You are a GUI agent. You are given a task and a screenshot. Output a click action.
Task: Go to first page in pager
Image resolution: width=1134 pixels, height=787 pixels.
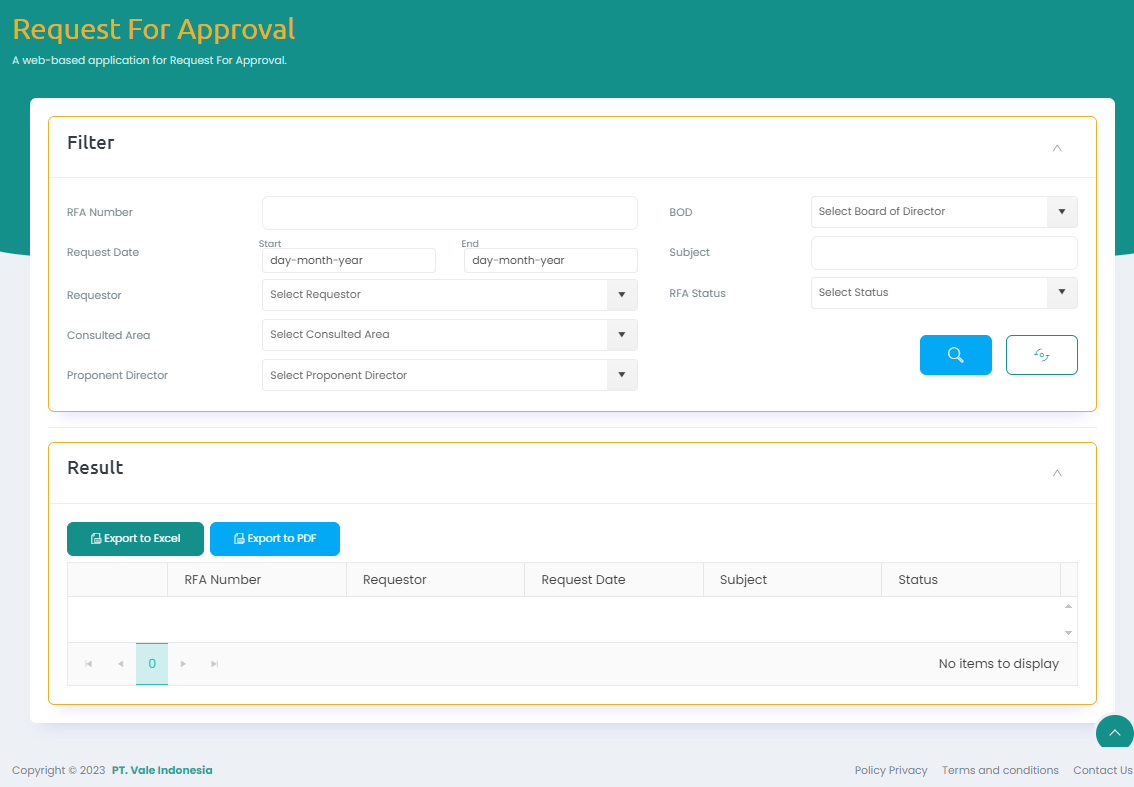tap(89, 664)
